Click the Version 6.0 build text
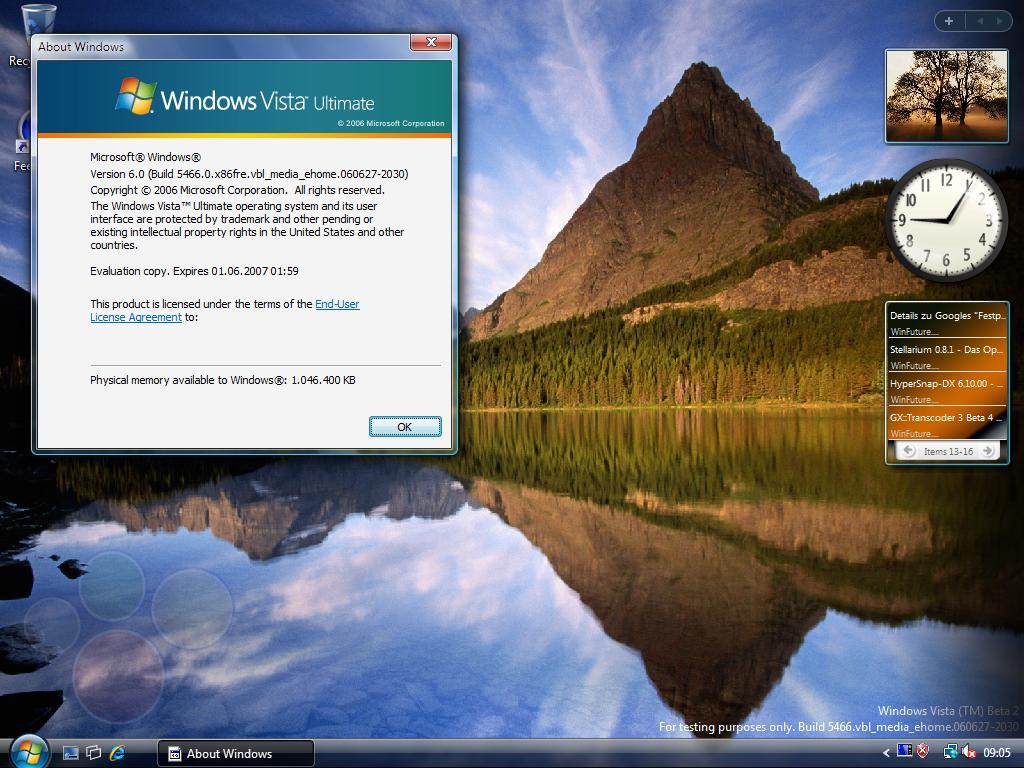1024x768 pixels. point(249,174)
